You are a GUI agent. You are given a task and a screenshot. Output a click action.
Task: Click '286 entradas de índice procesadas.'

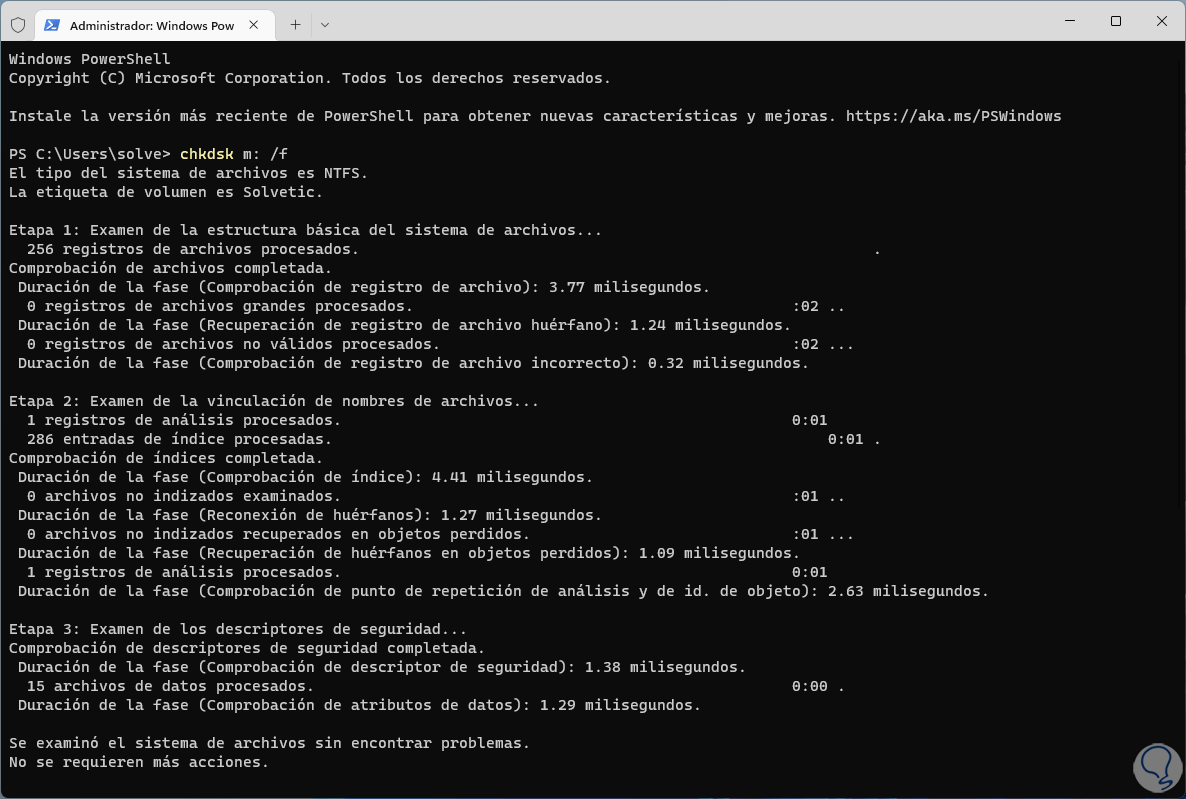[179, 439]
